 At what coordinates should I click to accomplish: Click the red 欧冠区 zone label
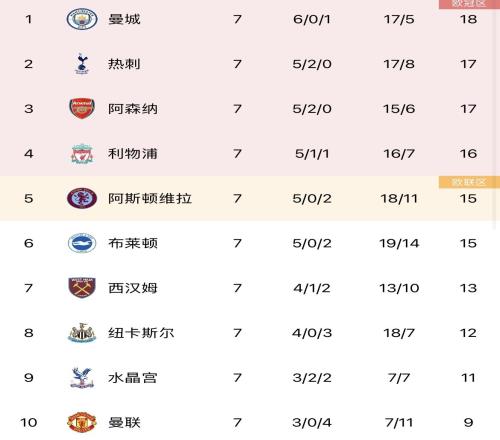pyautogui.click(x=469, y=4)
